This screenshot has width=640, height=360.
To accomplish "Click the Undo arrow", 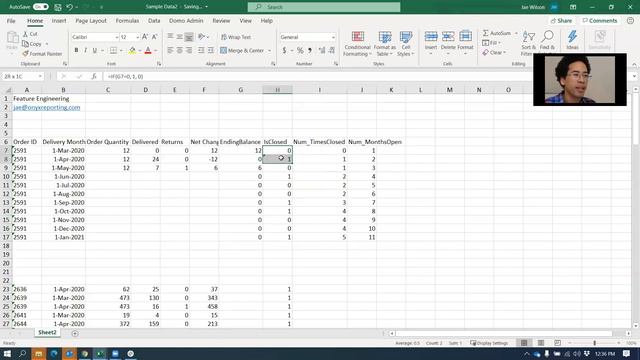I will click(69, 7).
